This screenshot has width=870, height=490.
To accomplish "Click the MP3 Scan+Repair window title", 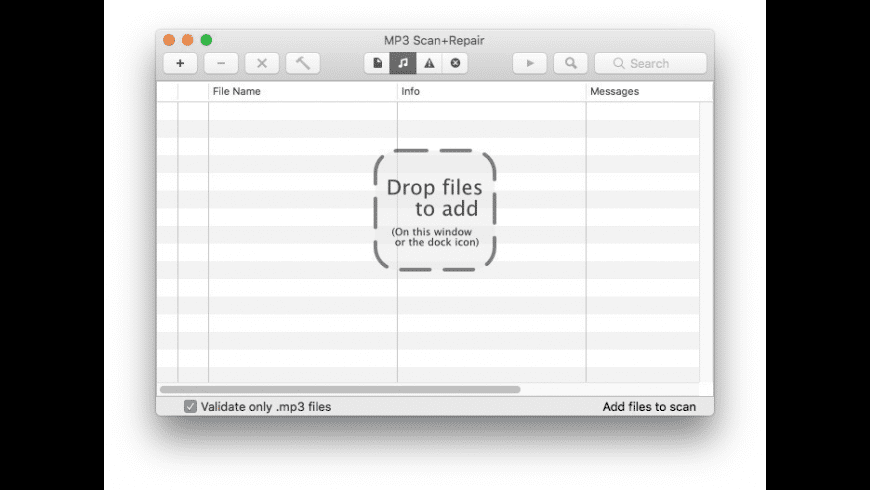I will pos(434,41).
